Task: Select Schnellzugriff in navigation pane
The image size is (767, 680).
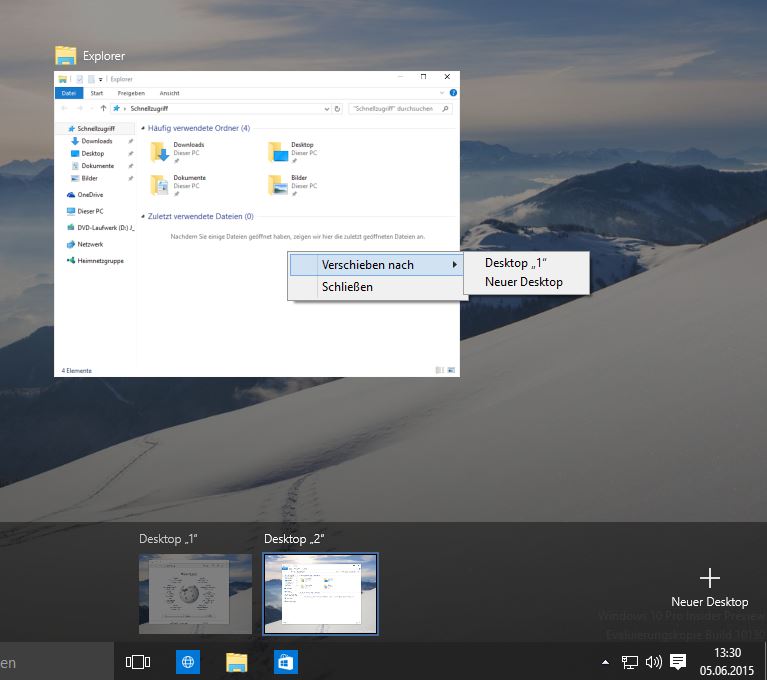Action: click(x=95, y=129)
